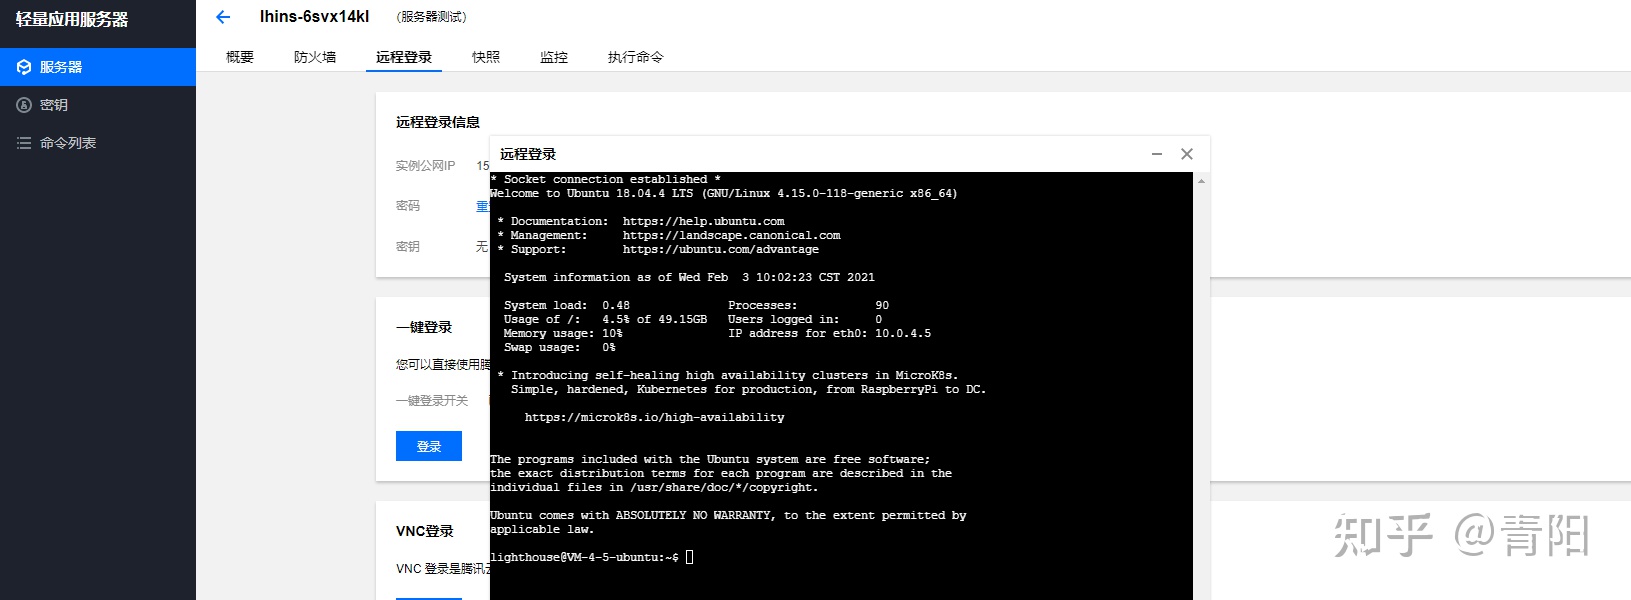Click the 服务器 cube icon in sidebar
This screenshot has width=1631, height=600.
point(24,67)
